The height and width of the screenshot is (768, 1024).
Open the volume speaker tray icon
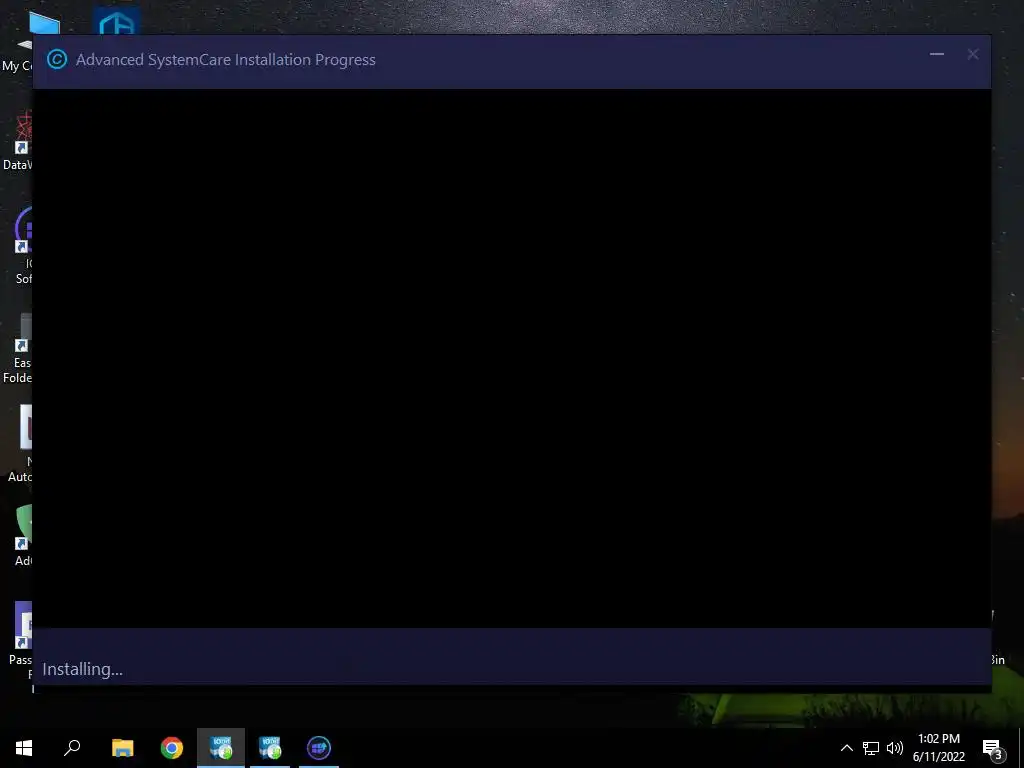(895, 748)
